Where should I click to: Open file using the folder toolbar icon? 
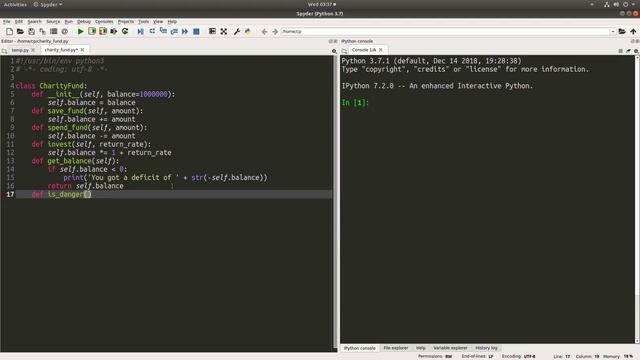click(x=20, y=31)
